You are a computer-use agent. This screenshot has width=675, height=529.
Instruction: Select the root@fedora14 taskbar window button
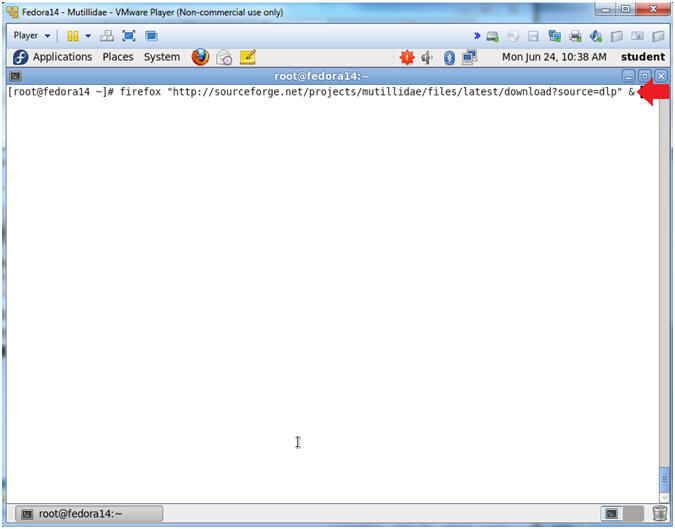coord(89,514)
